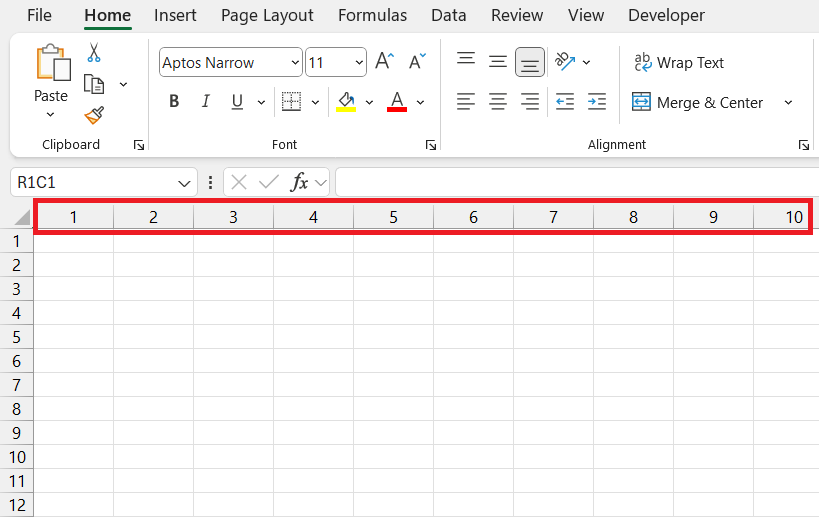Open font color palette arrow
Screen dimensions: 819x517
point(420,102)
